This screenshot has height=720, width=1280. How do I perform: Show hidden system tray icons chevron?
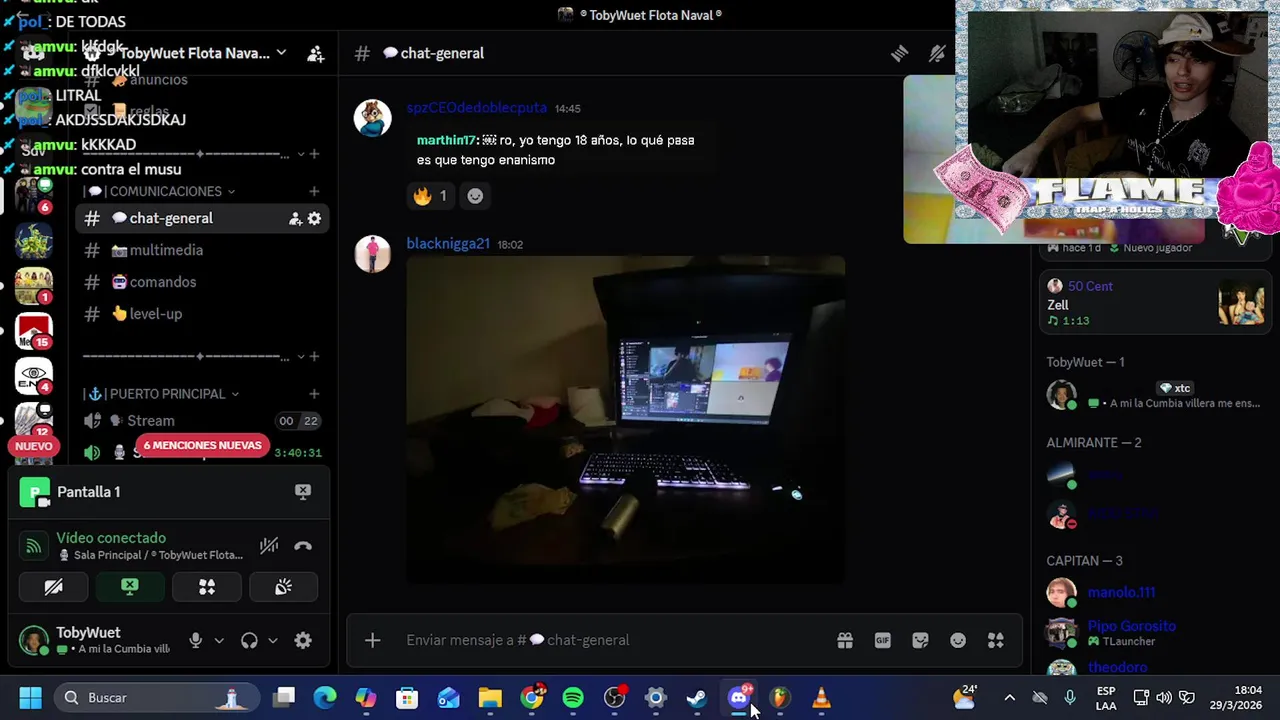[x=1009, y=698]
